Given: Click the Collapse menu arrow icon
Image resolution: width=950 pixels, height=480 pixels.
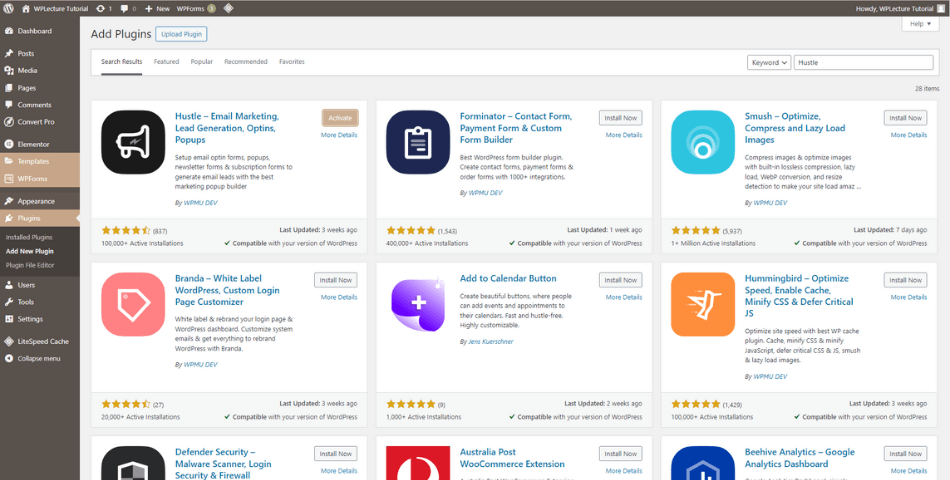Looking at the screenshot, I should pos(9,358).
